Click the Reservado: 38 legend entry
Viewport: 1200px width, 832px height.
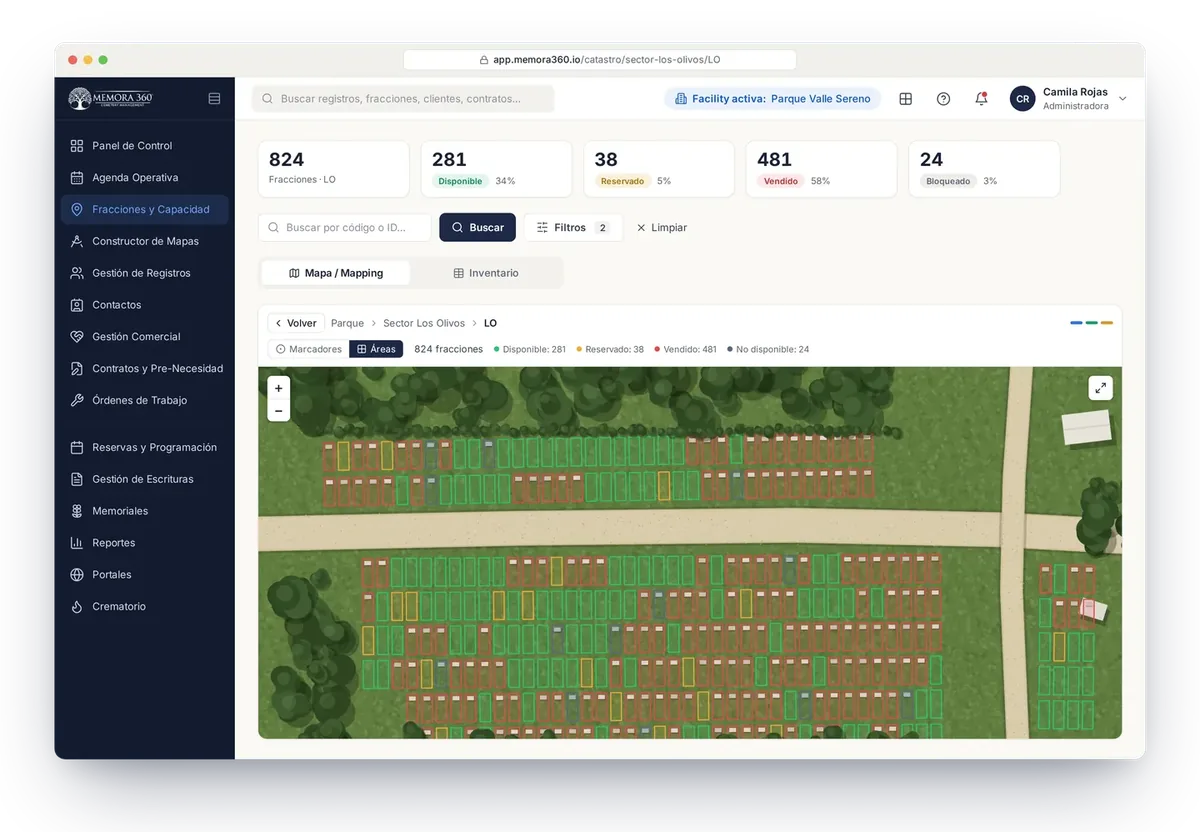coord(610,349)
